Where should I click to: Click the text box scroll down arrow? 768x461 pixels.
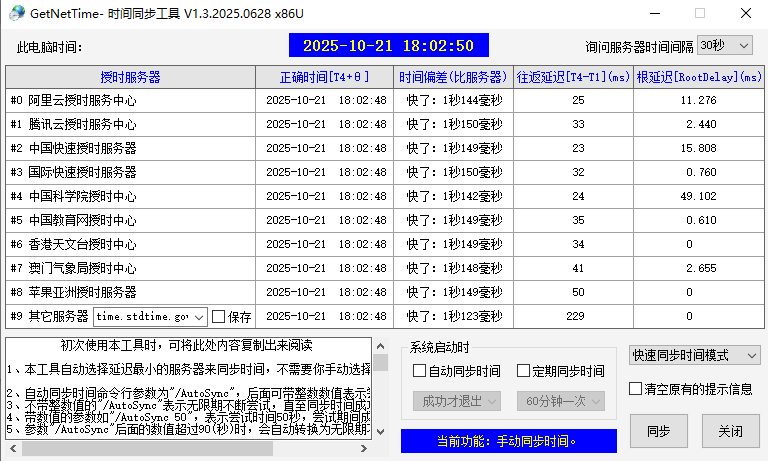coord(381,432)
